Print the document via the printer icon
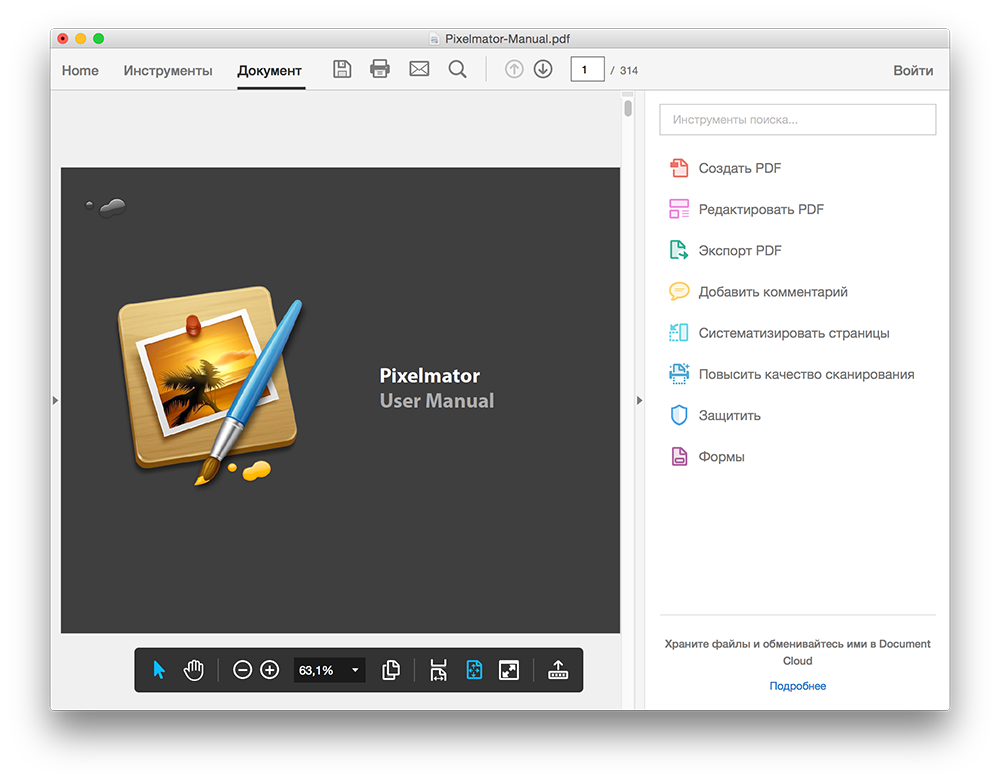Viewport: 1000px width, 782px height. [380, 69]
